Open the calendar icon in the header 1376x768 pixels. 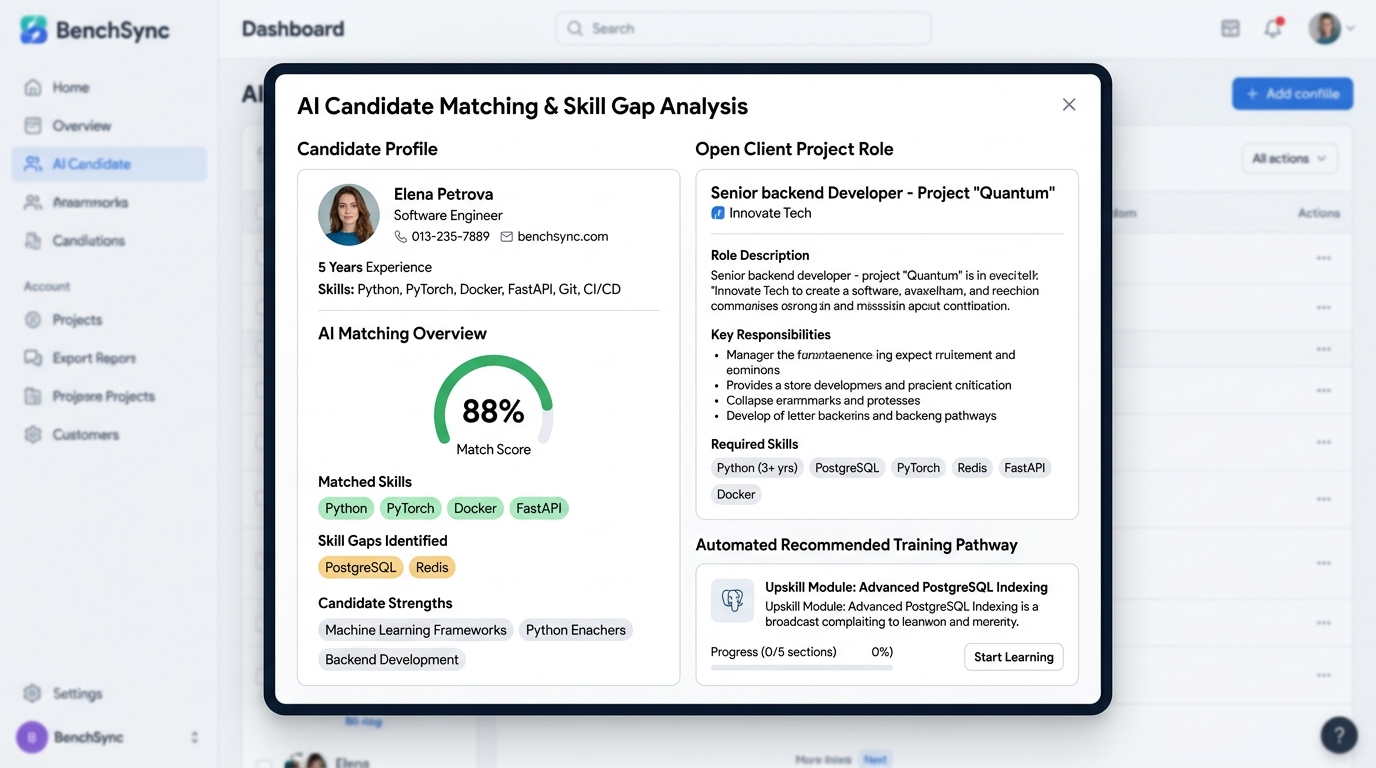tap(1231, 29)
